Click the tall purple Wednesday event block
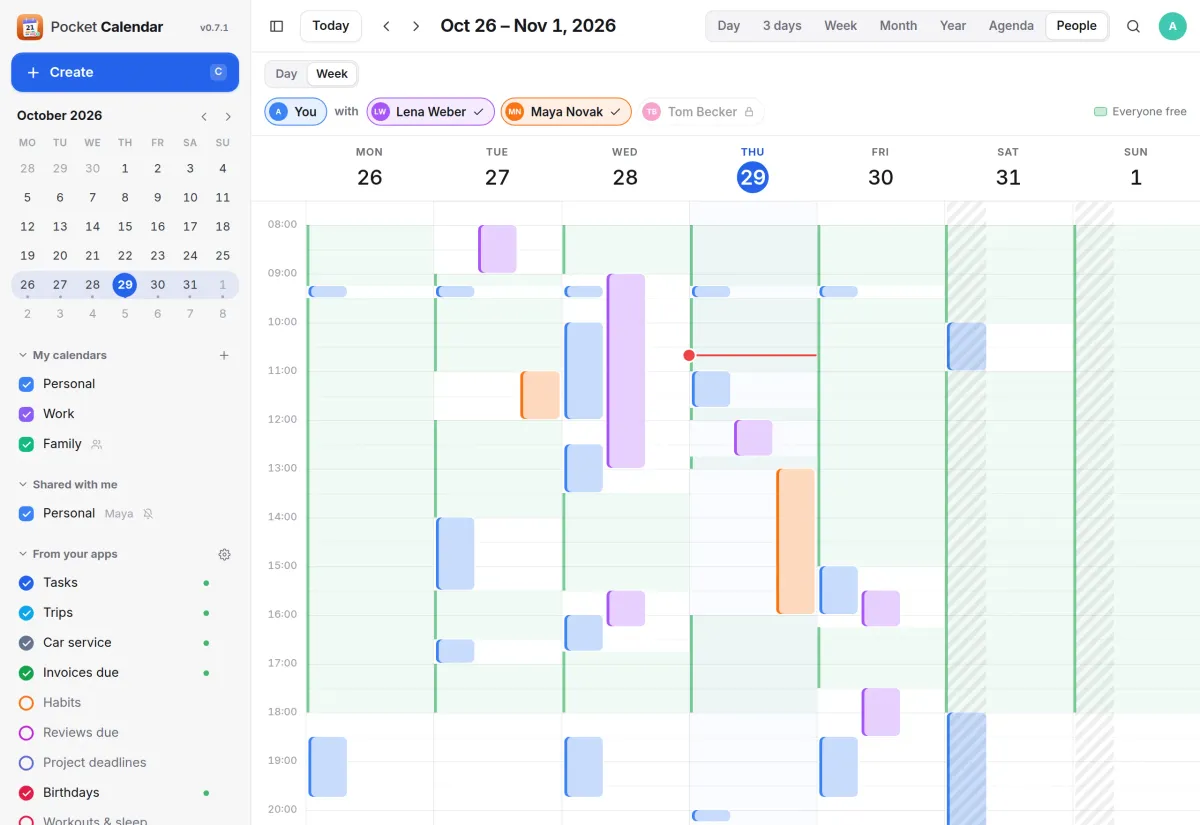This screenshot has width=1200, height=825. [626, 371]
